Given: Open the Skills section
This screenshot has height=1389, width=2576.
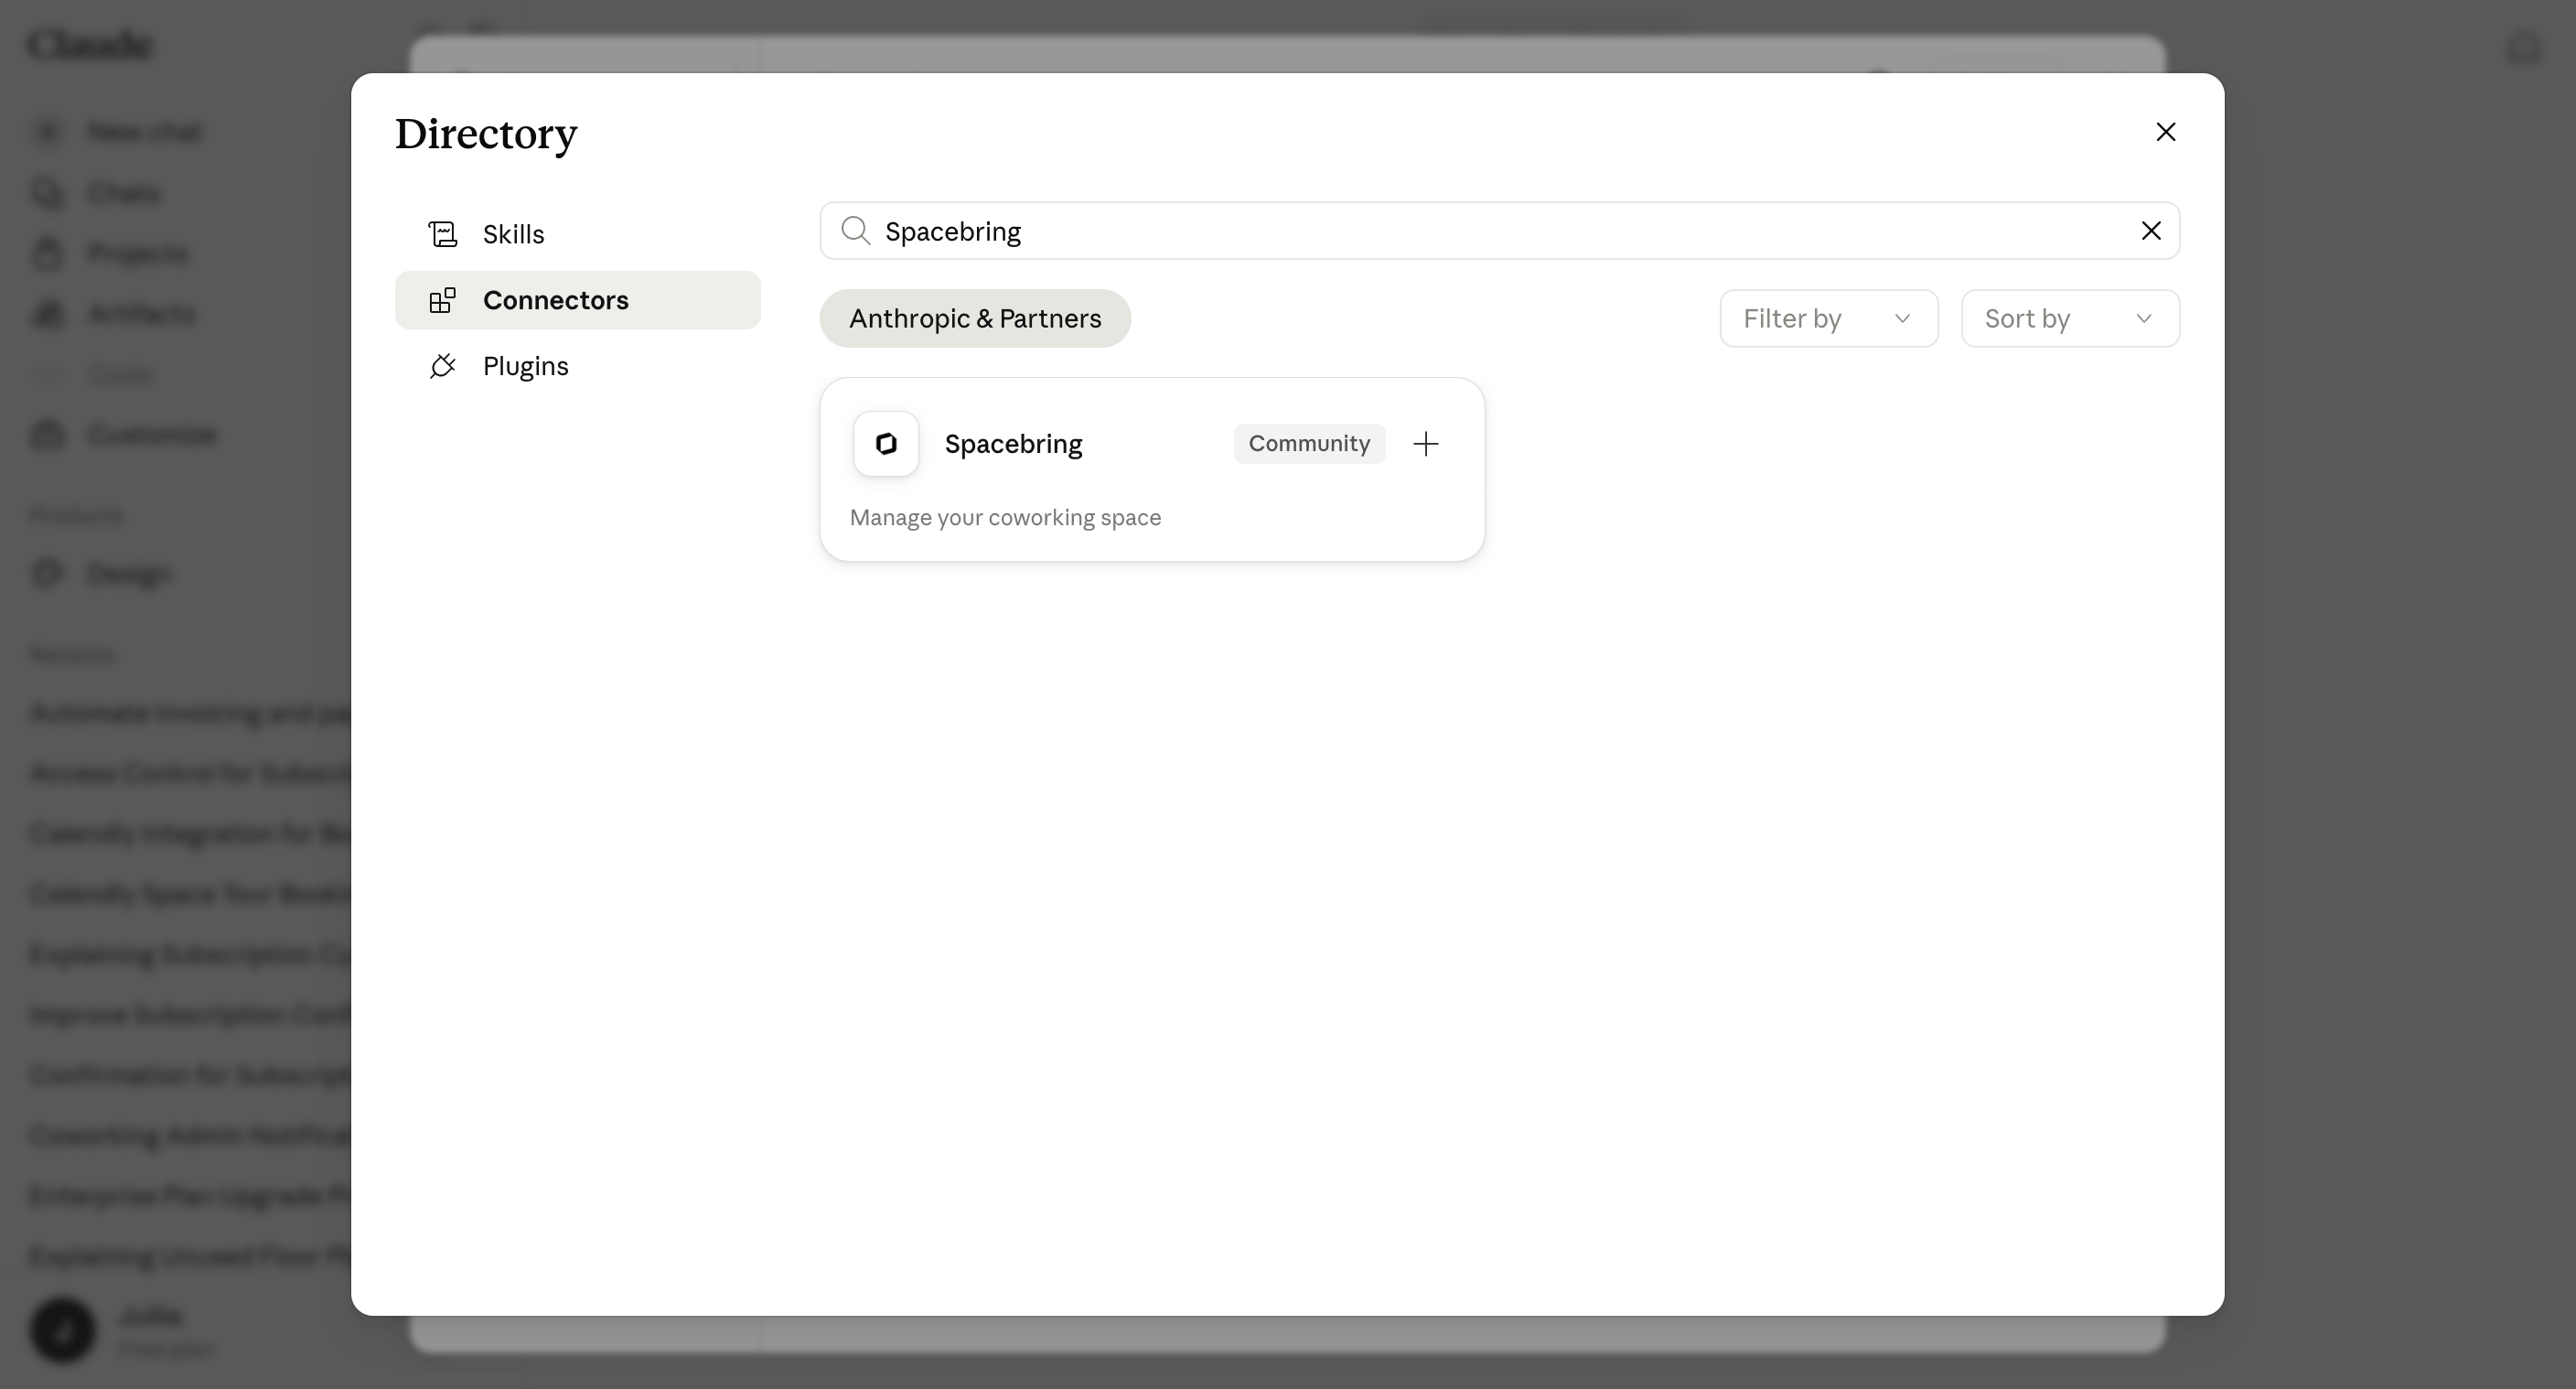Looking at the screenshot, I should tap(577, 234).
